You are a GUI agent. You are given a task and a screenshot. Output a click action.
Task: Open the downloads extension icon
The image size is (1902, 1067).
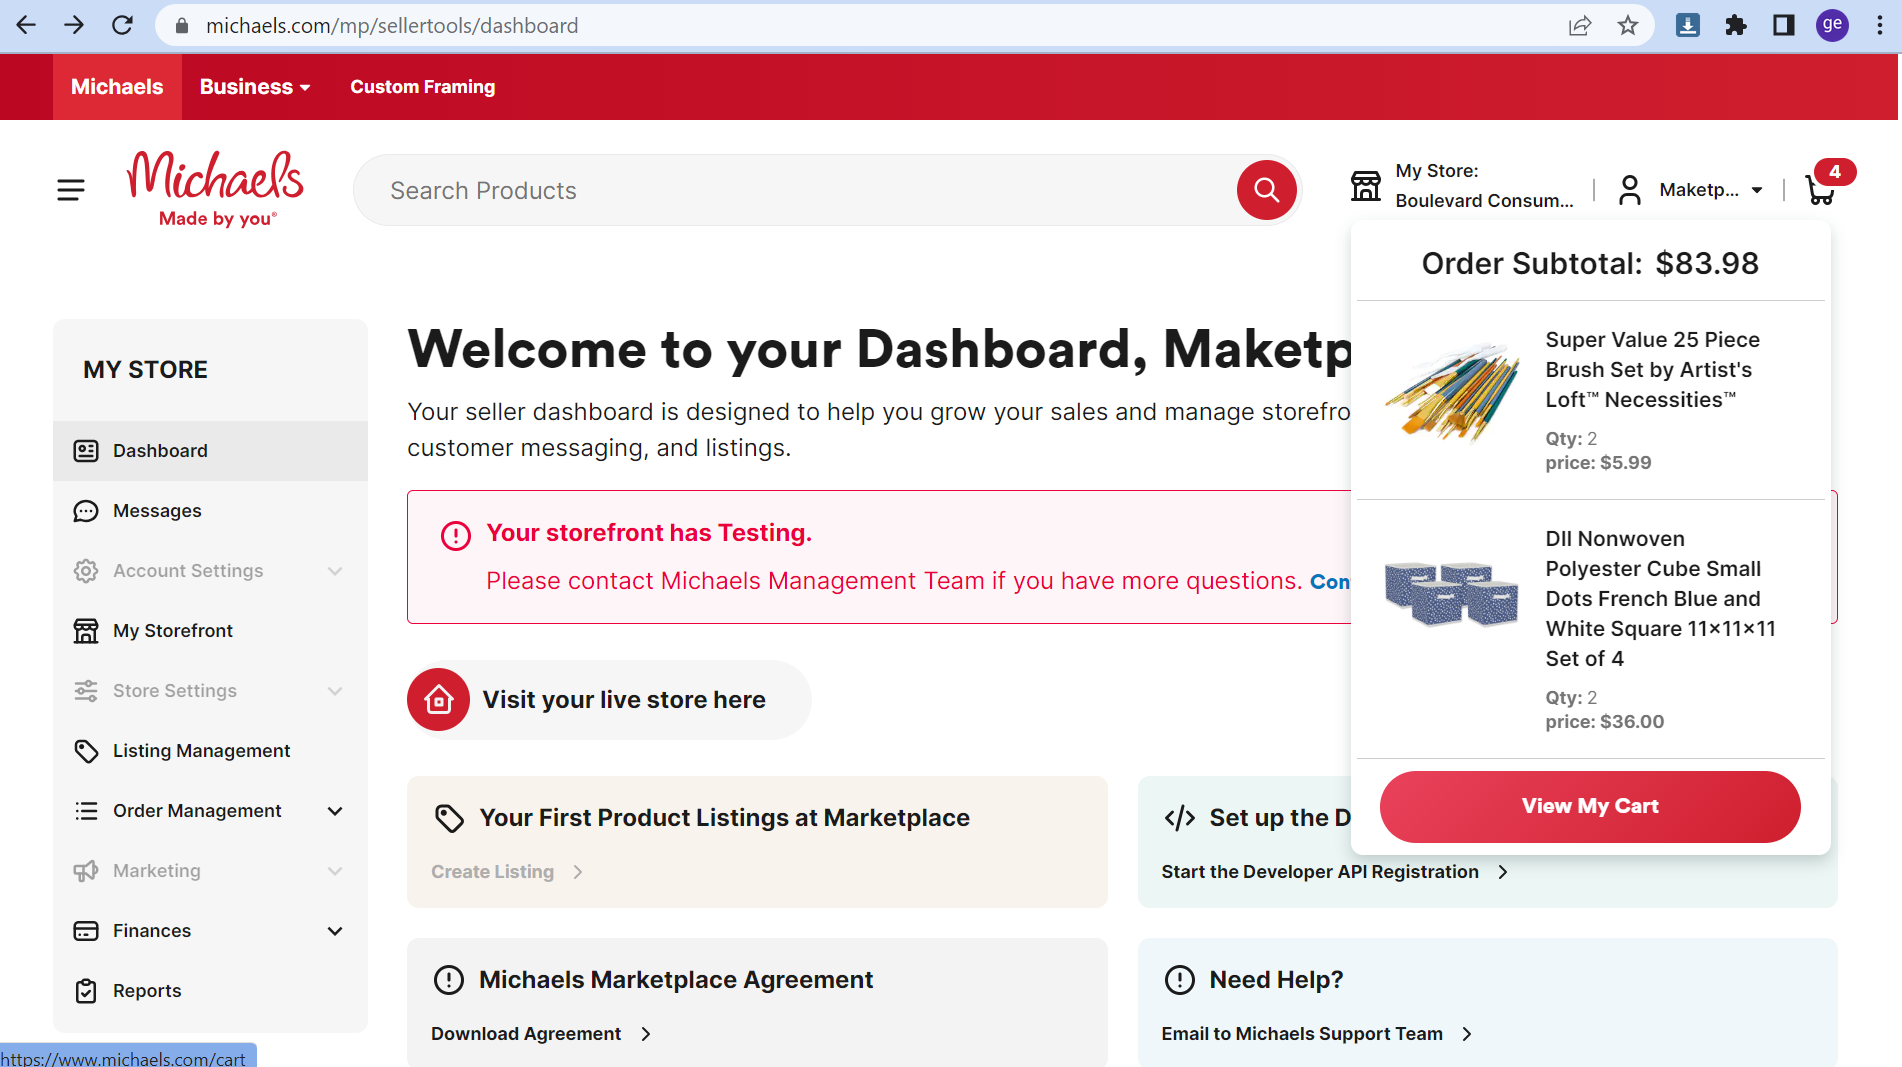coord(1688,25)
